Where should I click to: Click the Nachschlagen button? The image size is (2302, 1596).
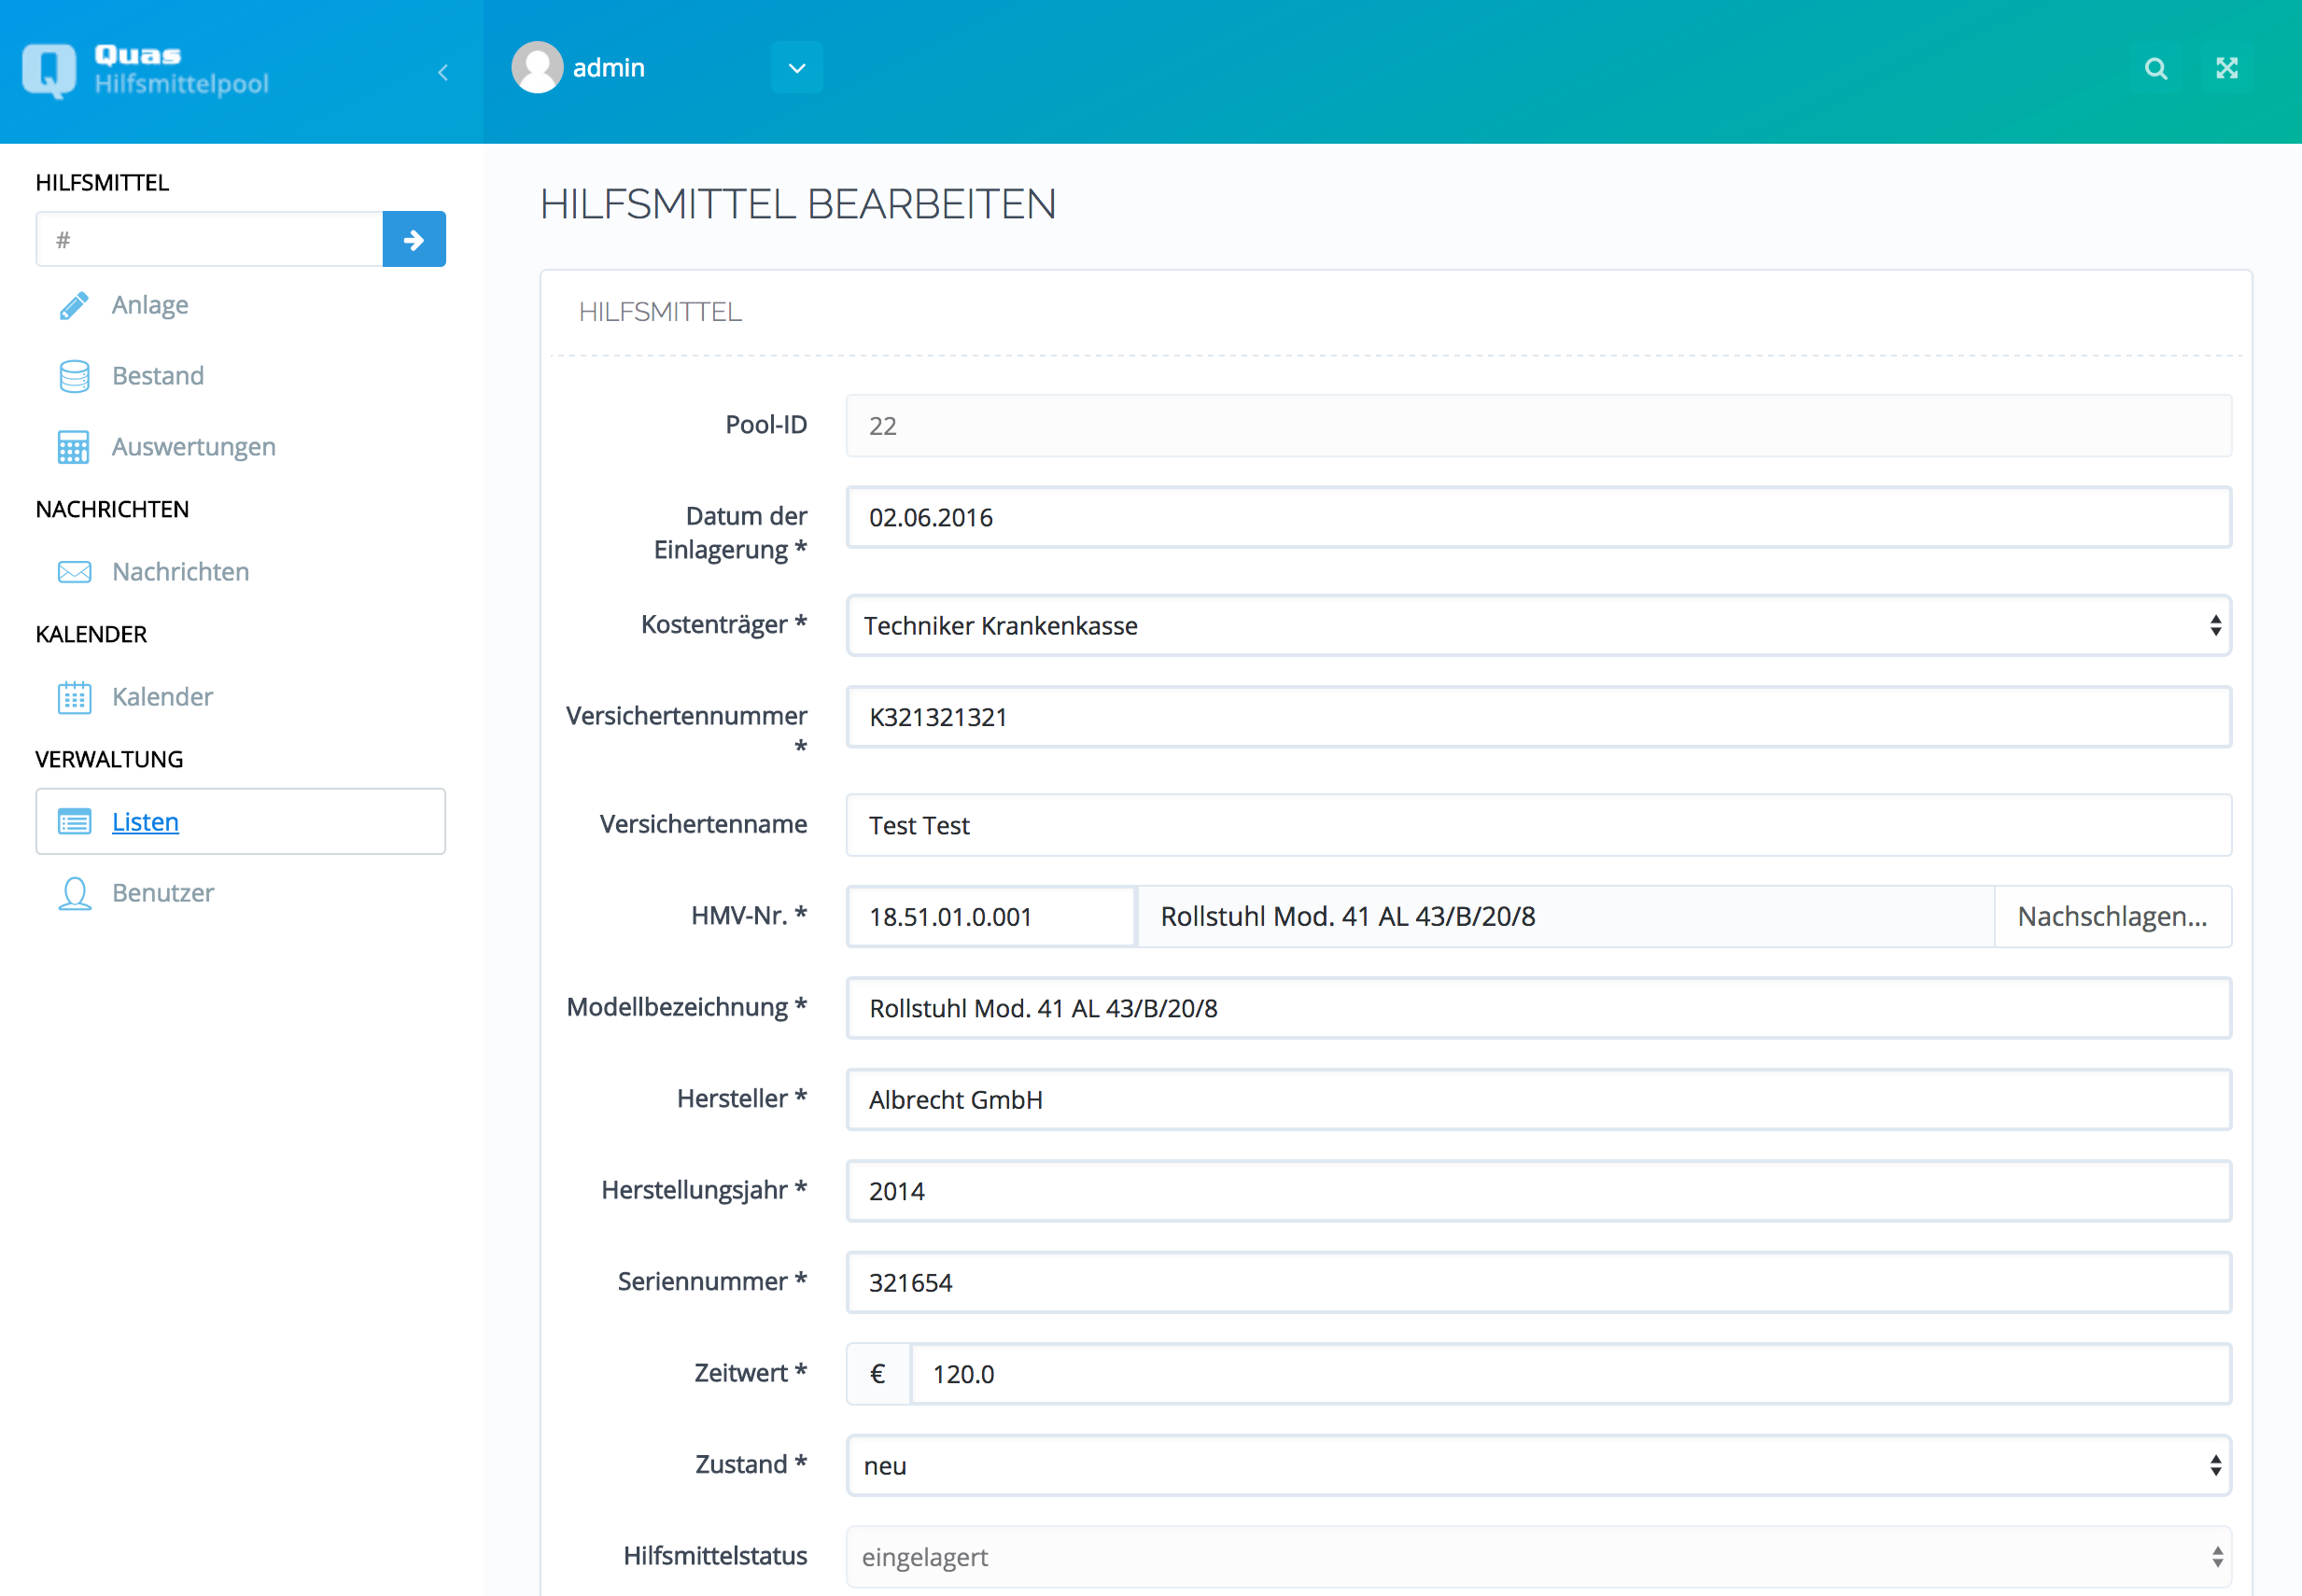pos(2113,916)
